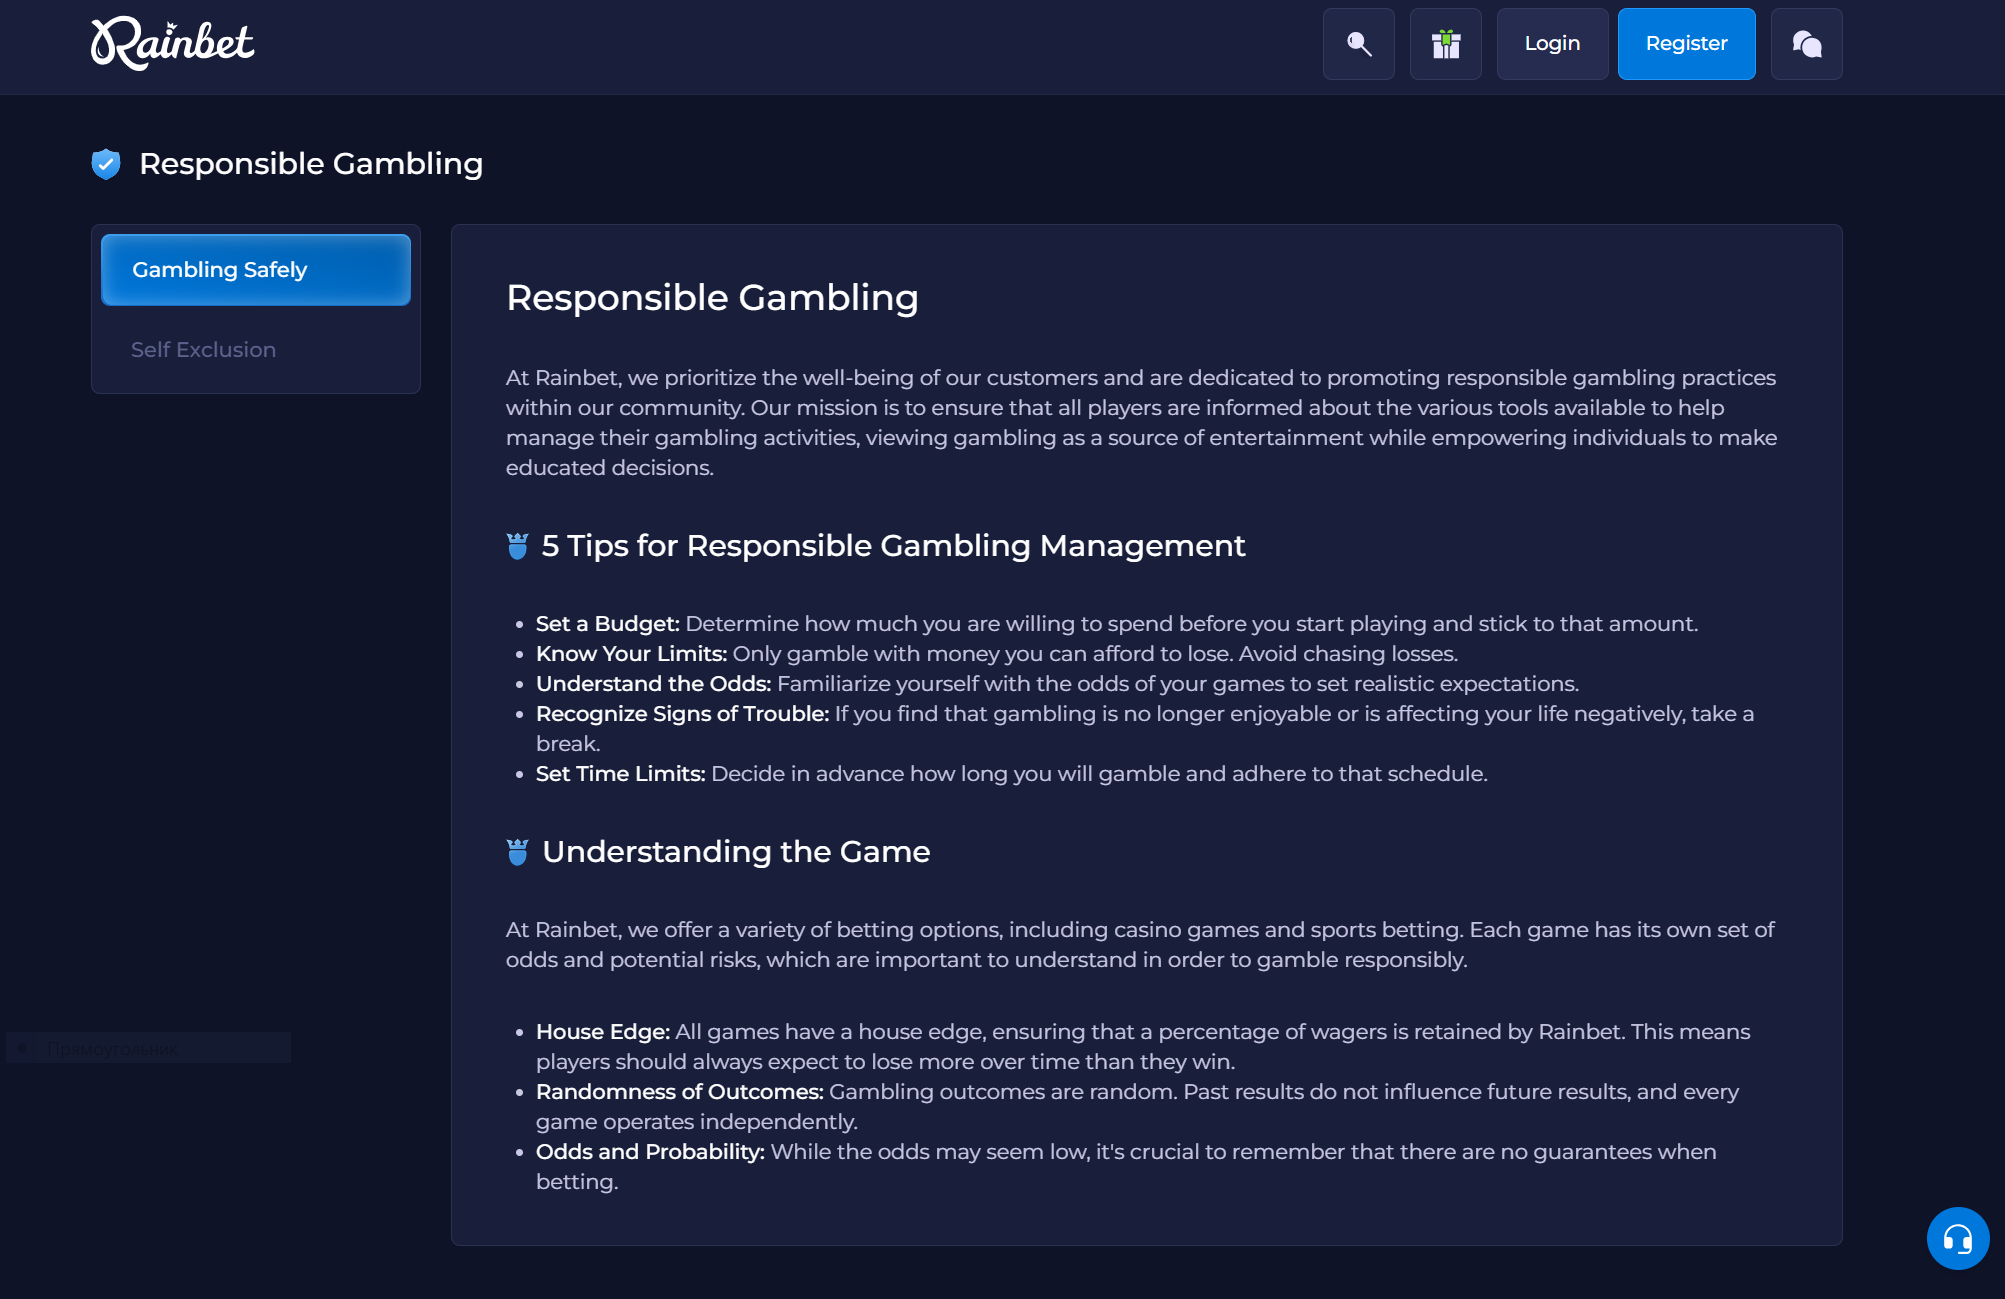This screenshot has width=2005, height=1299.
Task: Open the chat bubbles icon in the header
Action: 1806,44
